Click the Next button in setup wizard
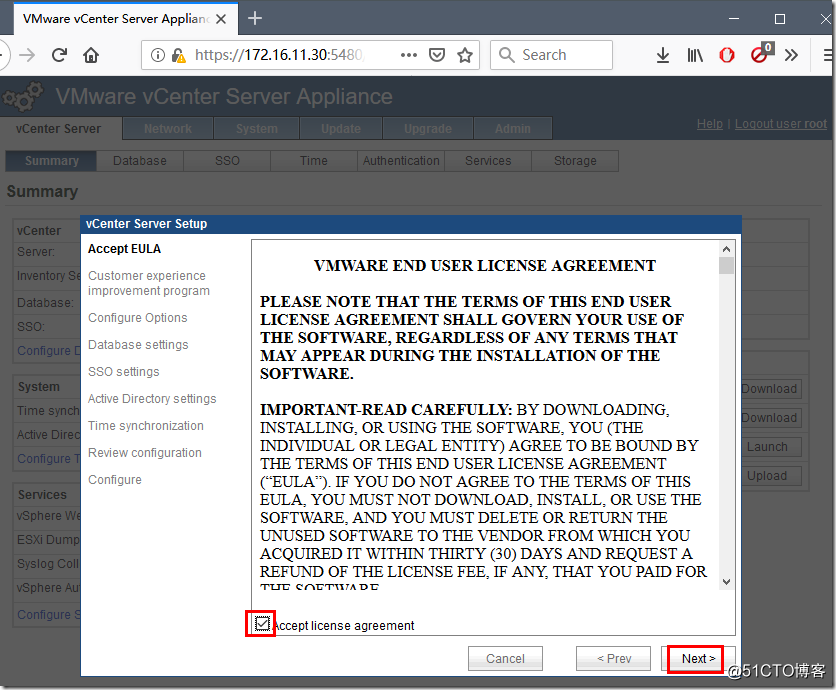The image size is (836, 690). 698,659
